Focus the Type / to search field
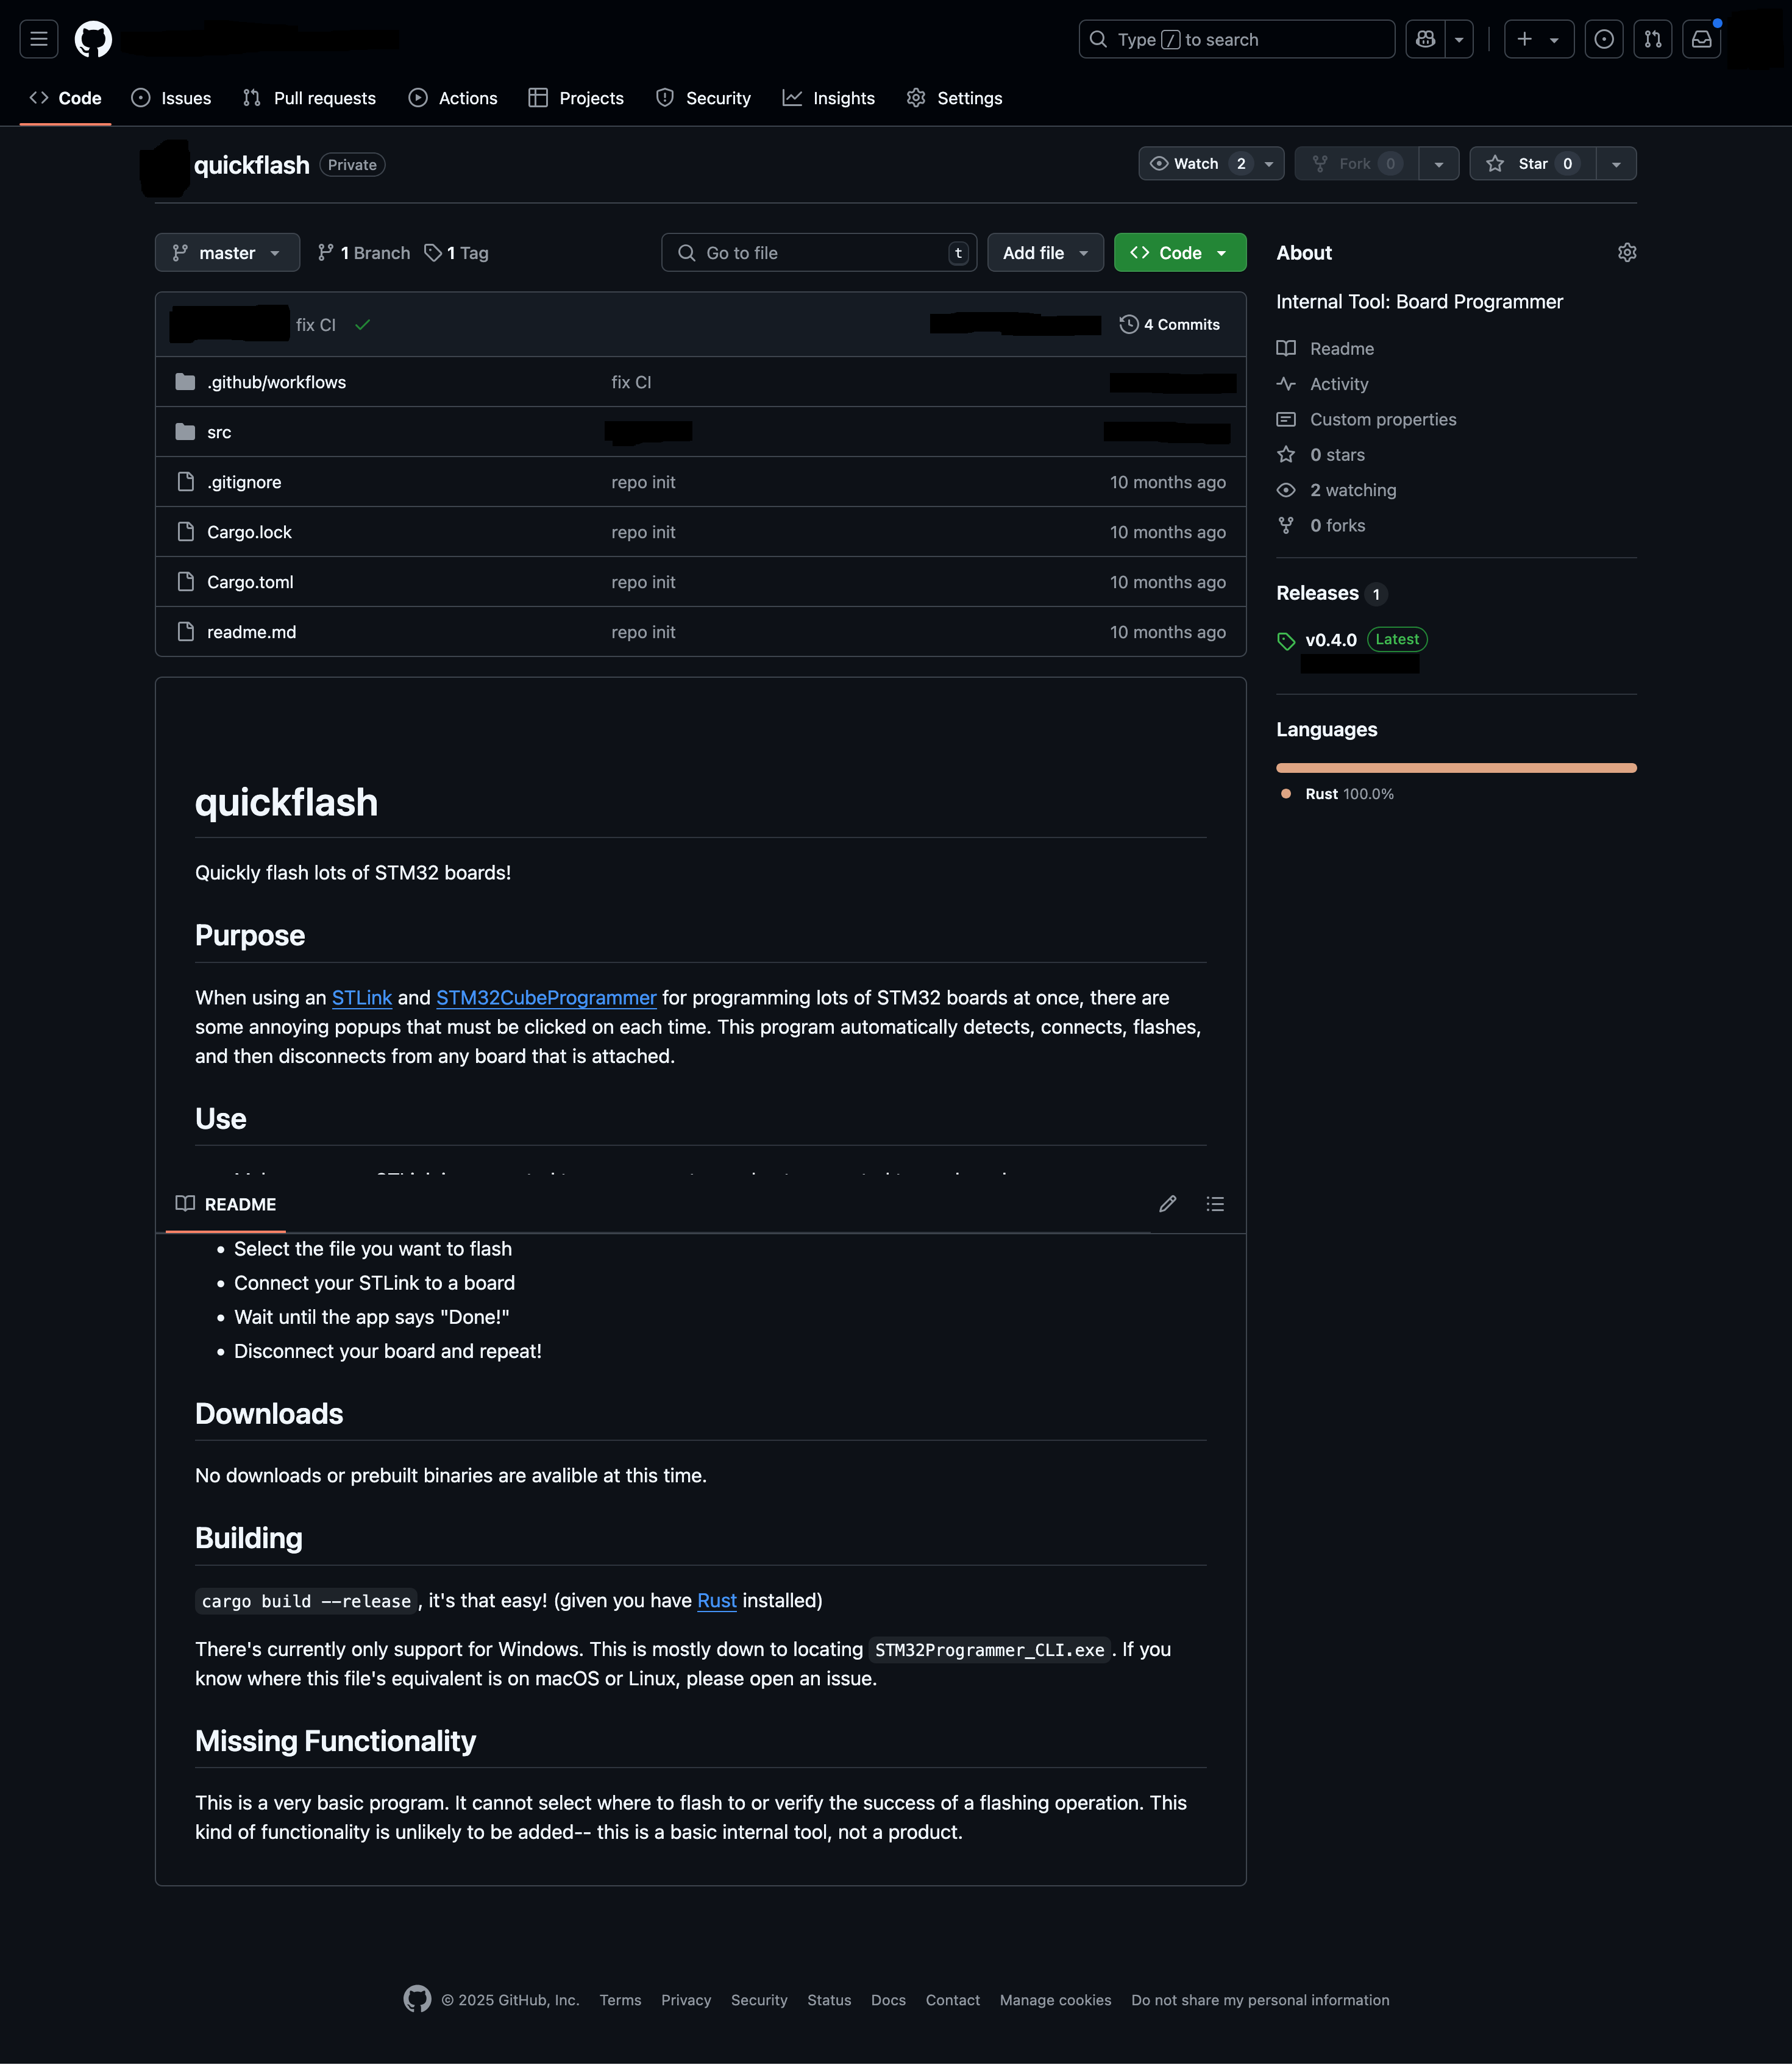The height and width of the screenshot is (2065, 1792). (1236, 39)
